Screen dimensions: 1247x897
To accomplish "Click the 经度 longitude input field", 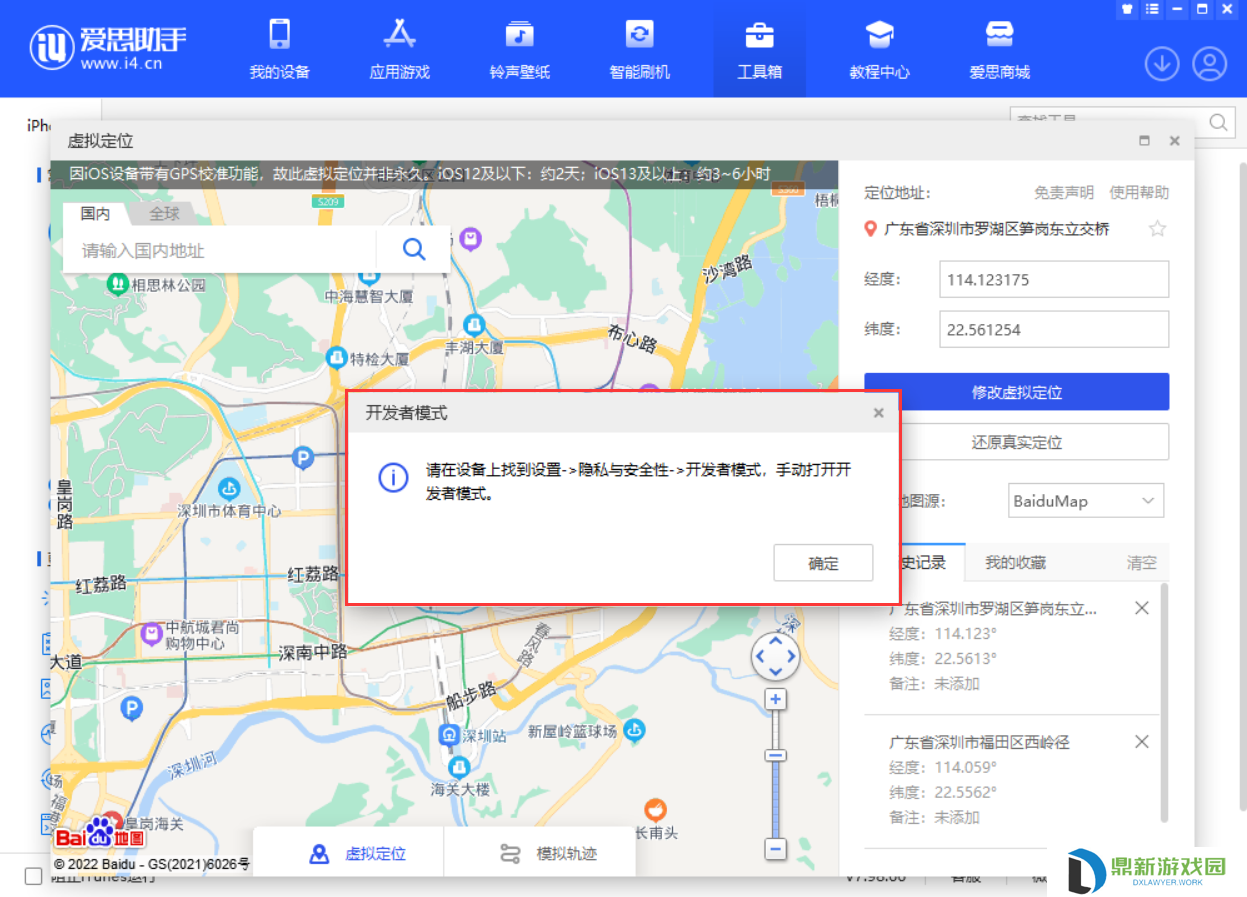I will pyautogui.click(x=1054, y=279).
